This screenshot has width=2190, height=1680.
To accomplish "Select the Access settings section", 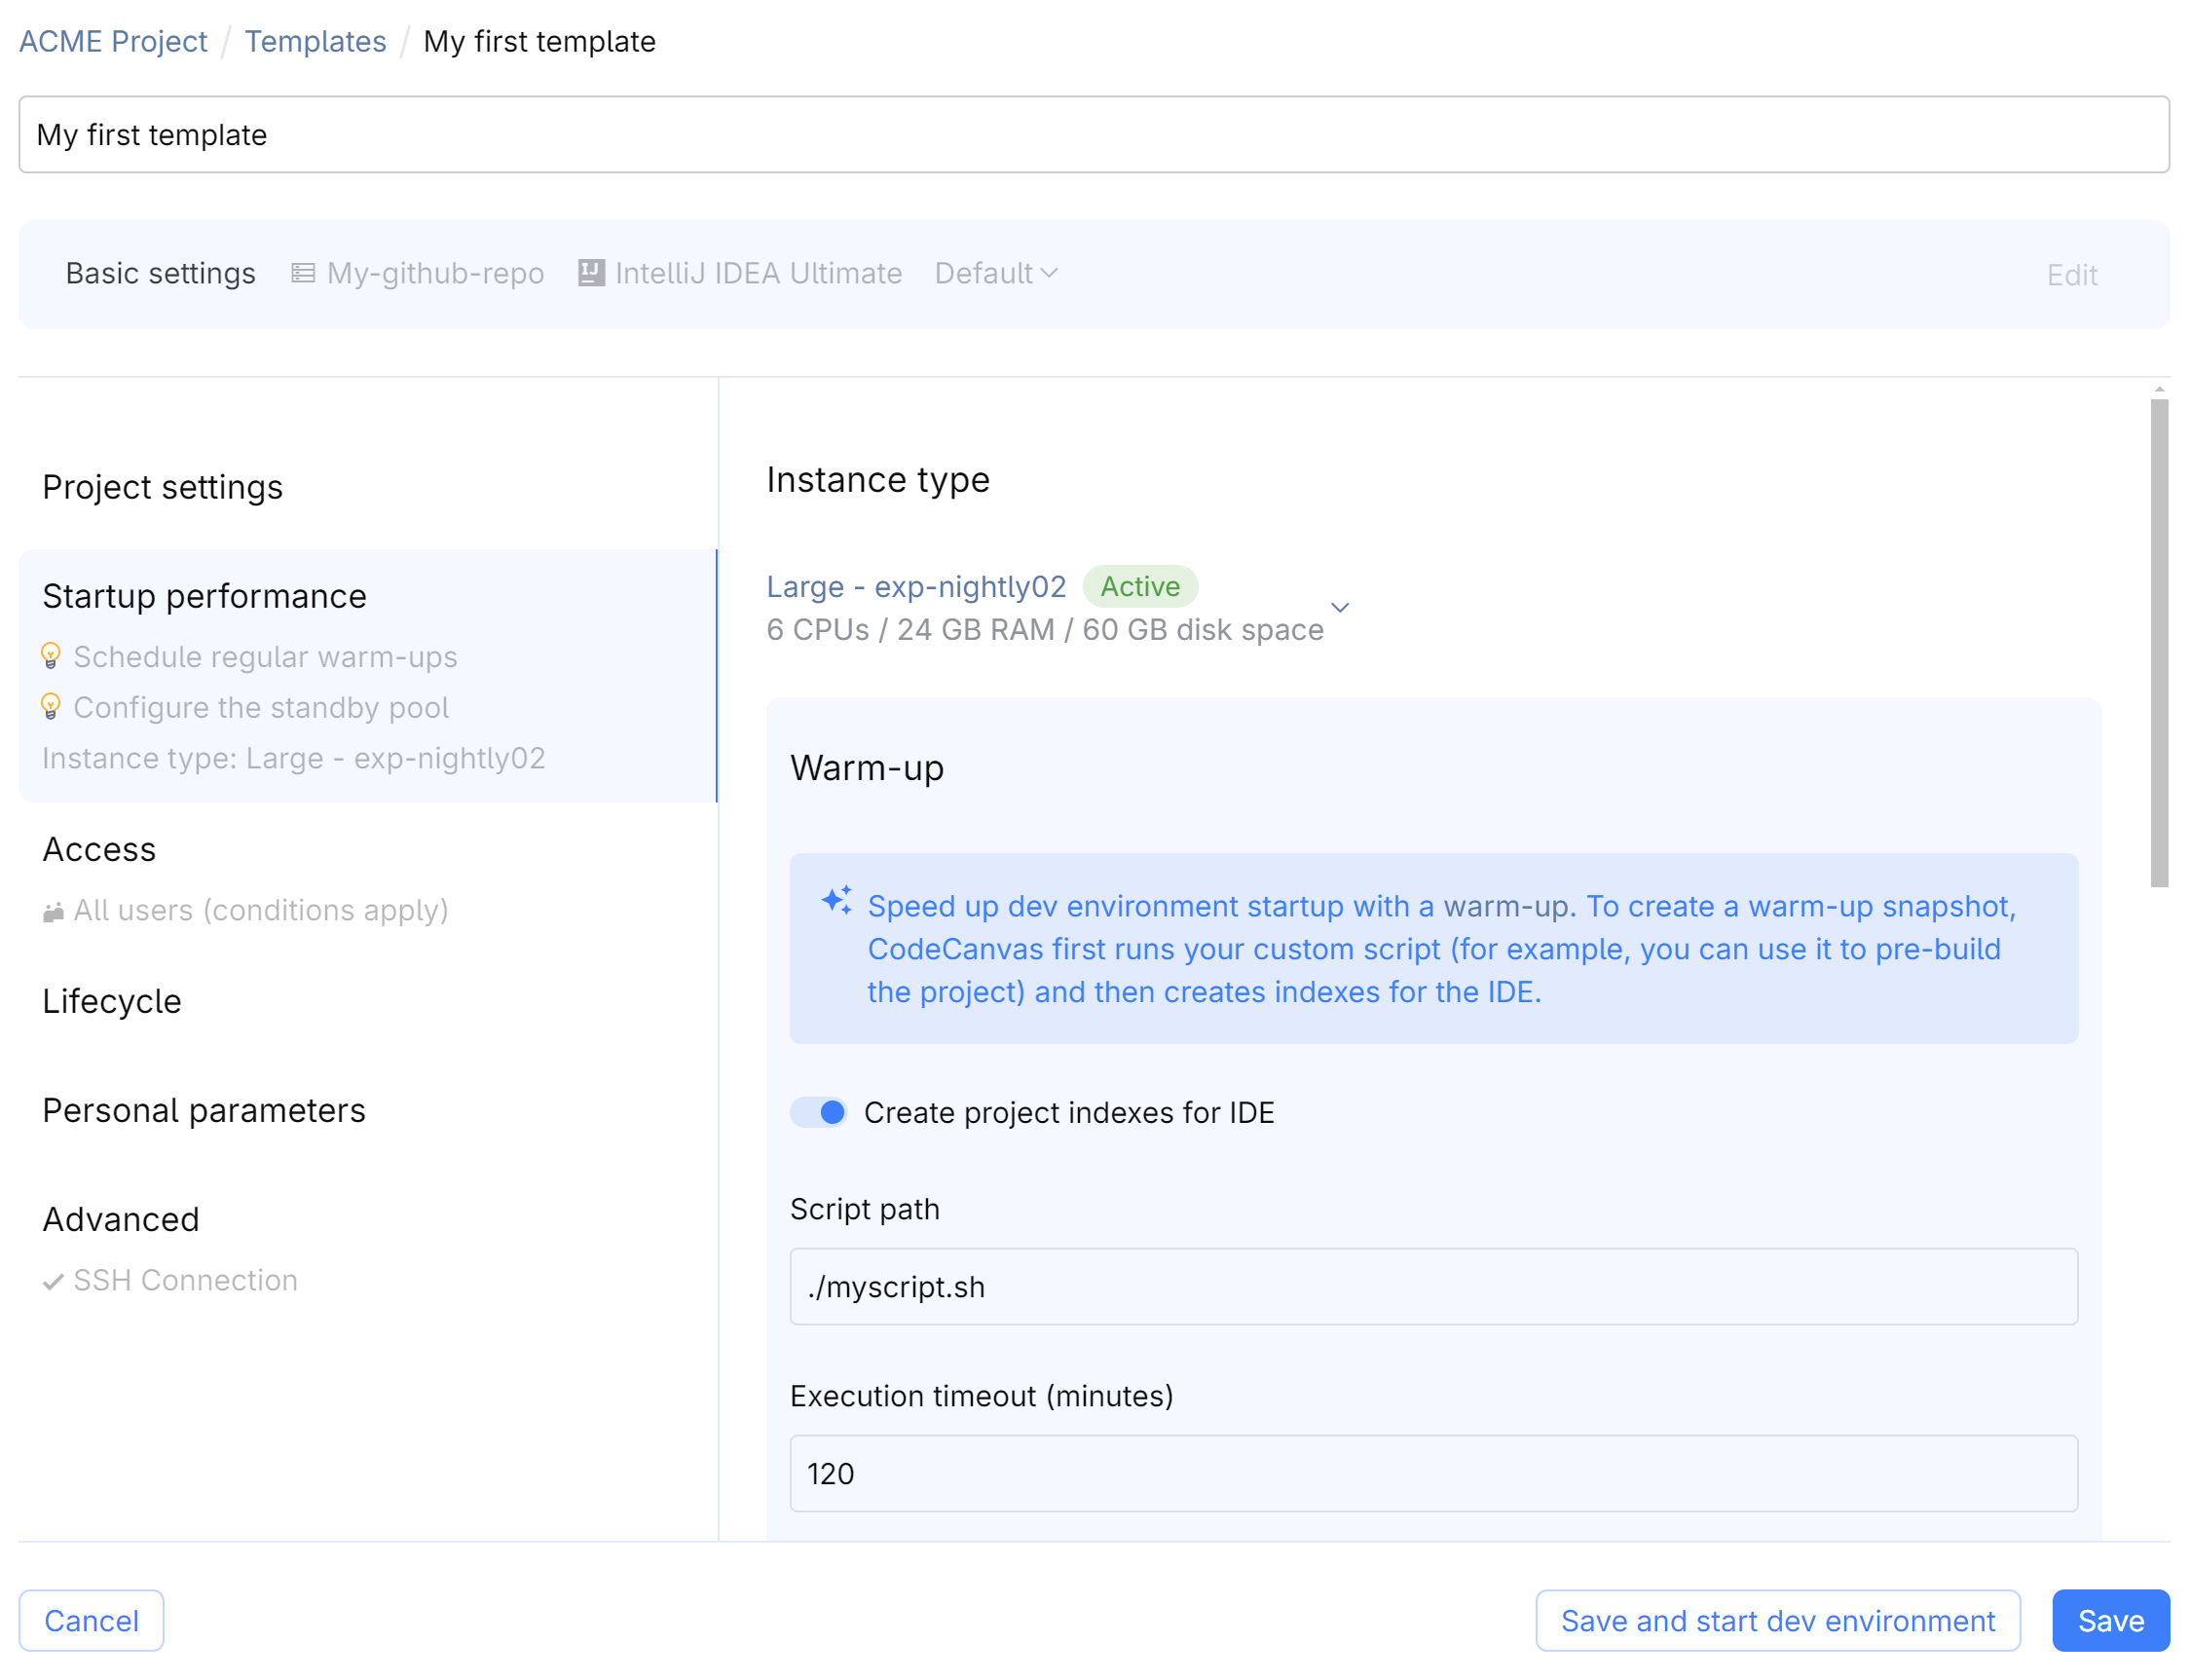I will pyautogui.click(x=99, y=849).
